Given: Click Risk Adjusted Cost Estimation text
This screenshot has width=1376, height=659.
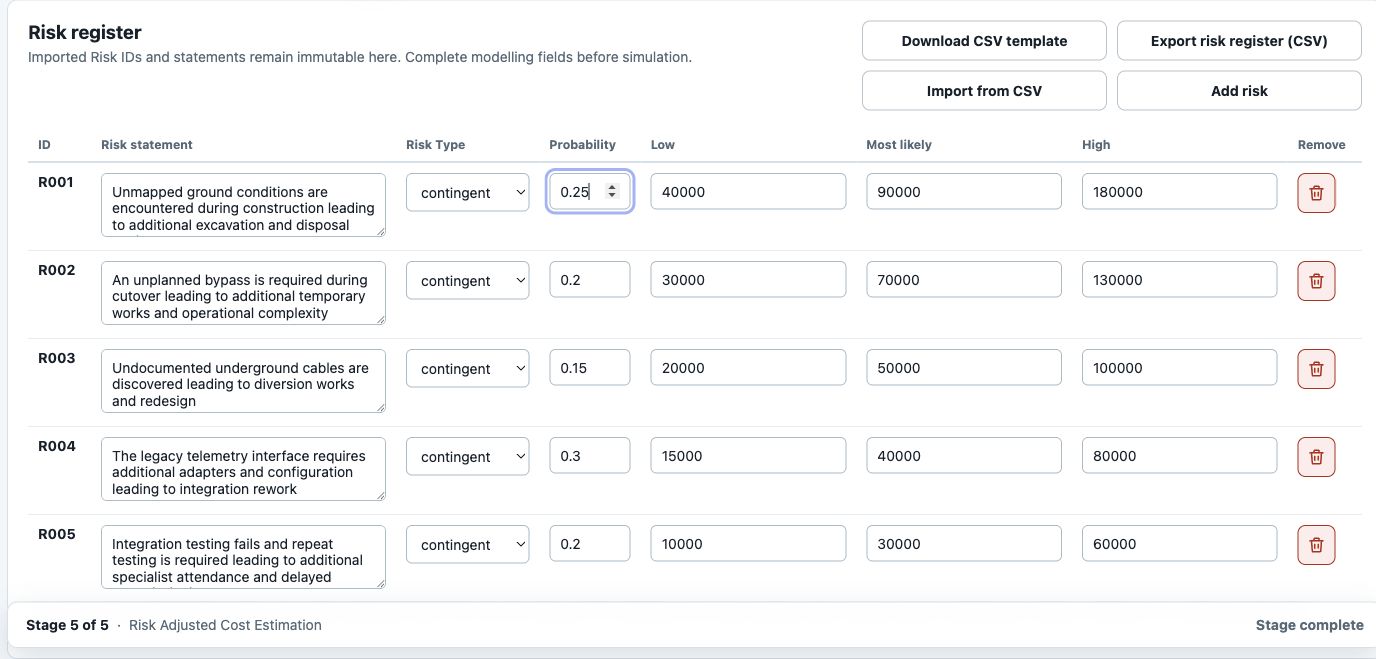Looking at the screenshot, I should [225, 625].
